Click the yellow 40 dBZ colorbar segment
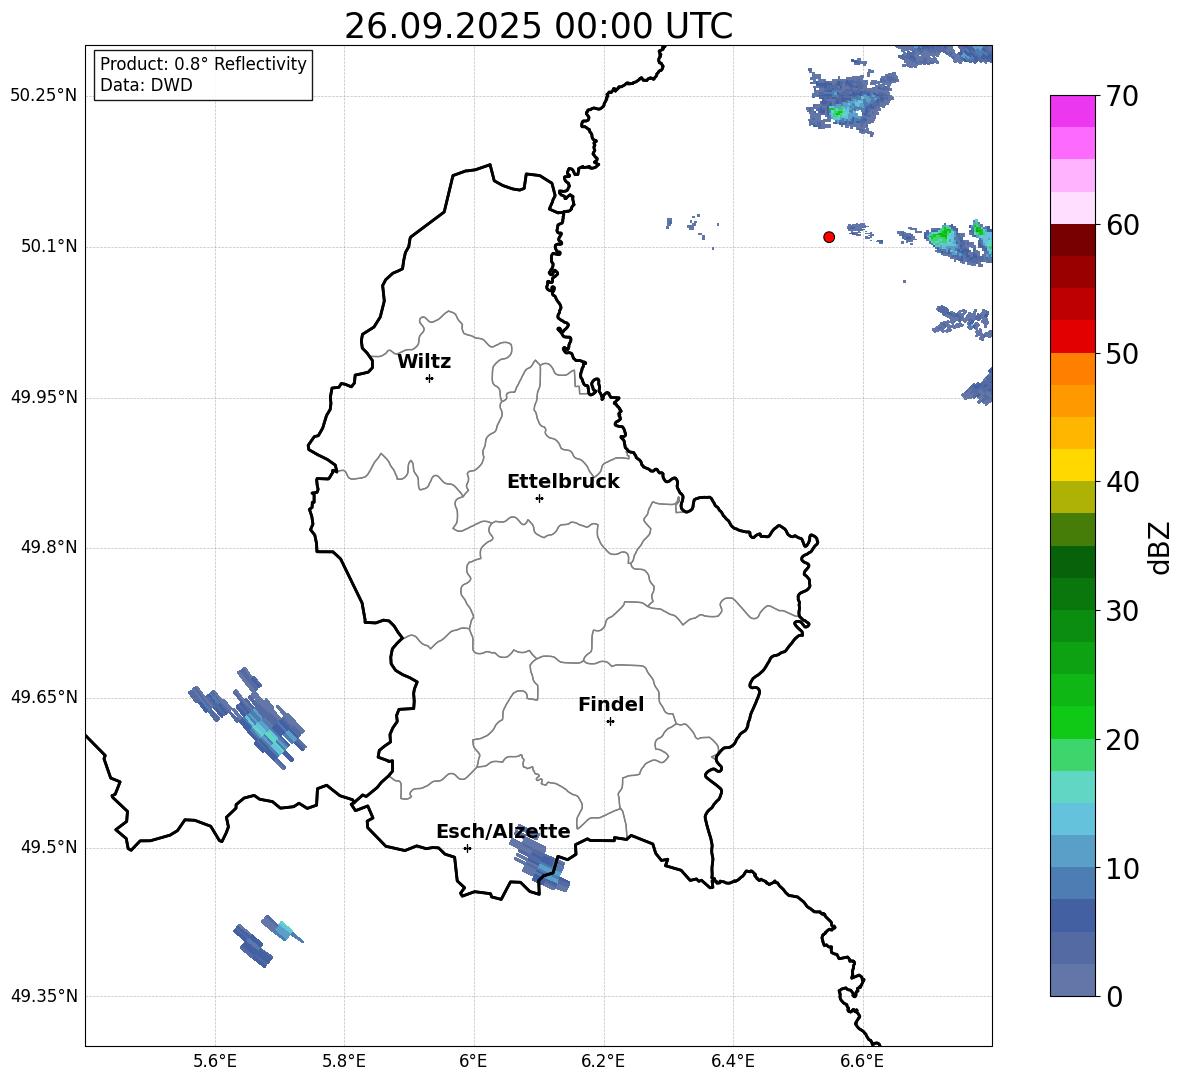The width and height of the screenshot is (1184, 1081). coord(1073,466)
